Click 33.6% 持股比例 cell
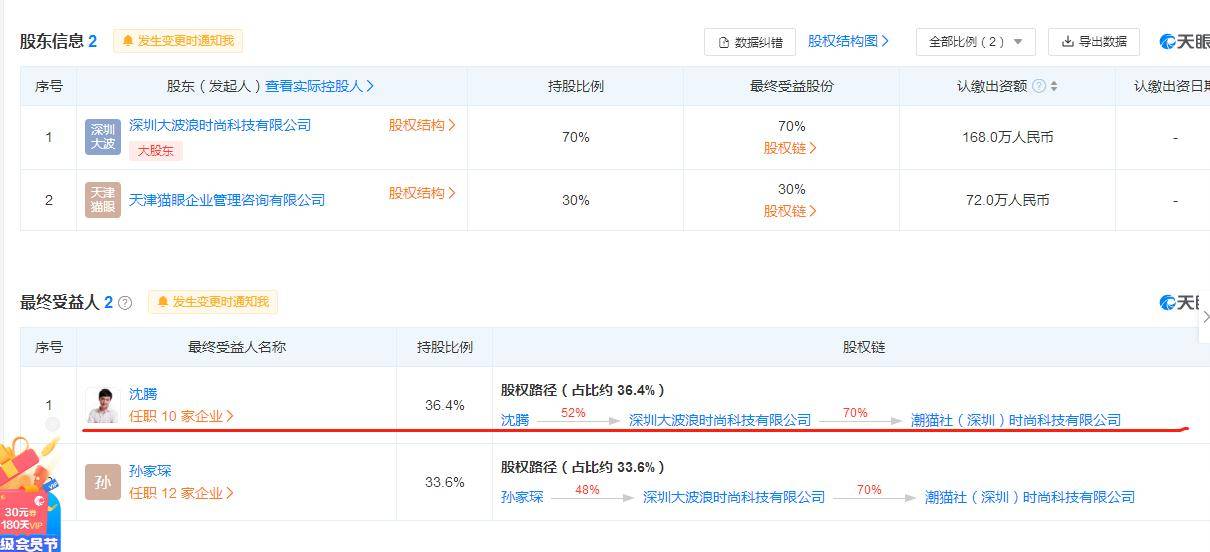This screenshot has height=552, width=1210. point(445,482)
